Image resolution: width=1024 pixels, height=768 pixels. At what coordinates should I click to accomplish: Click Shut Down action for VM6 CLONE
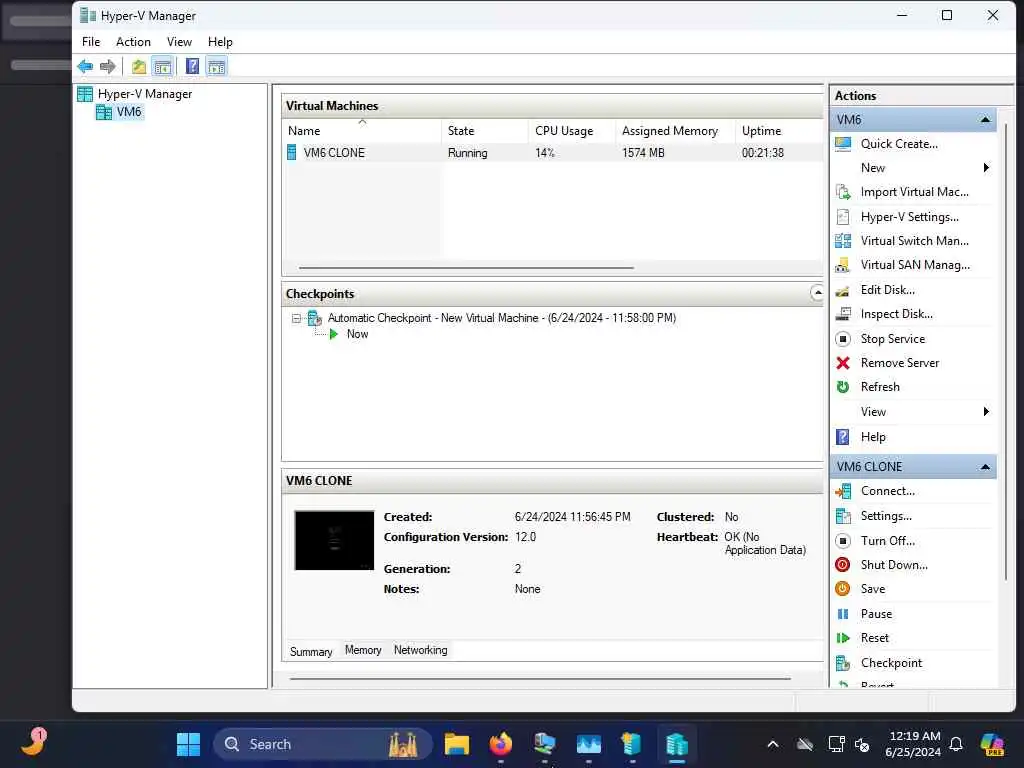(893, 565)
